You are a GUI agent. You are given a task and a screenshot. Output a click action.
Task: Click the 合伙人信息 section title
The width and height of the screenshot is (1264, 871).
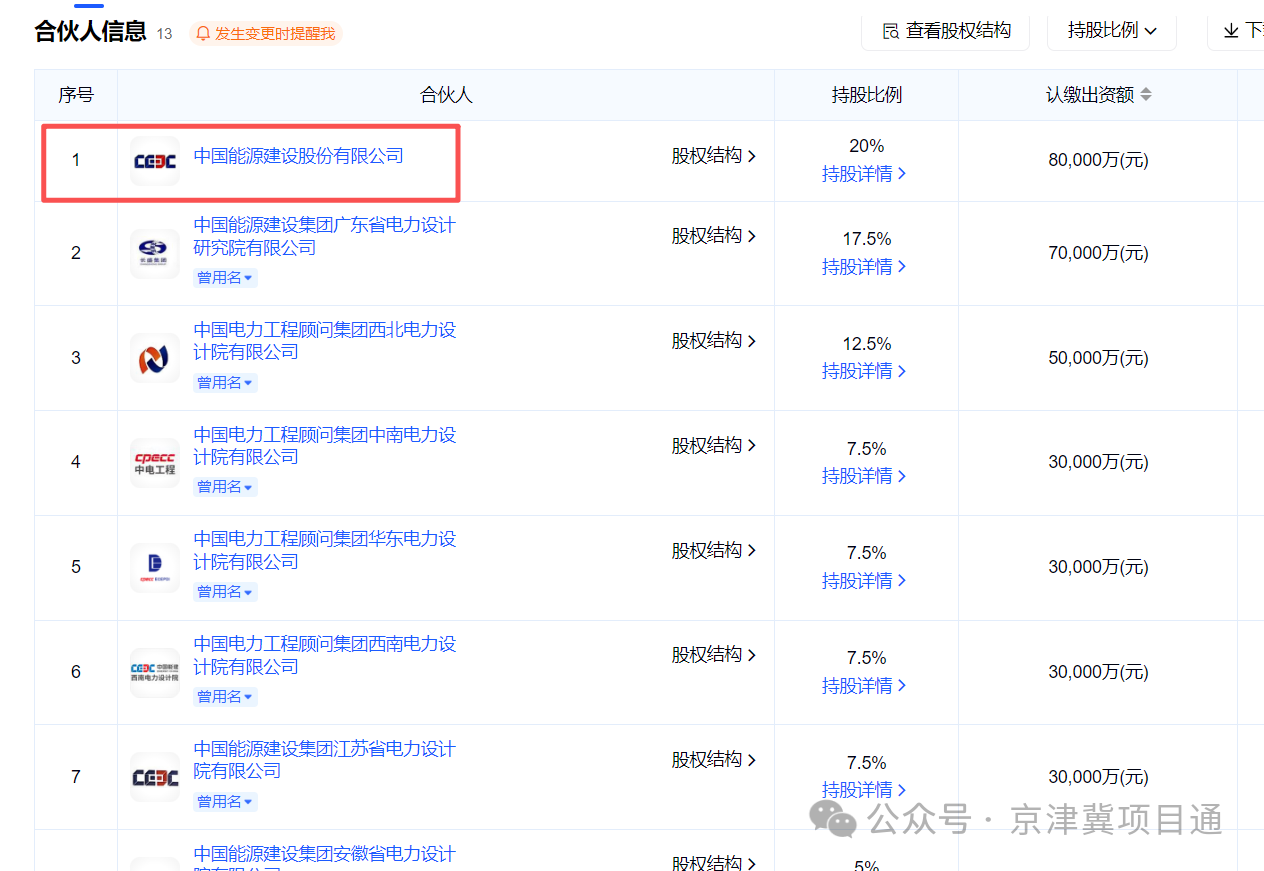tap(91, 32)
